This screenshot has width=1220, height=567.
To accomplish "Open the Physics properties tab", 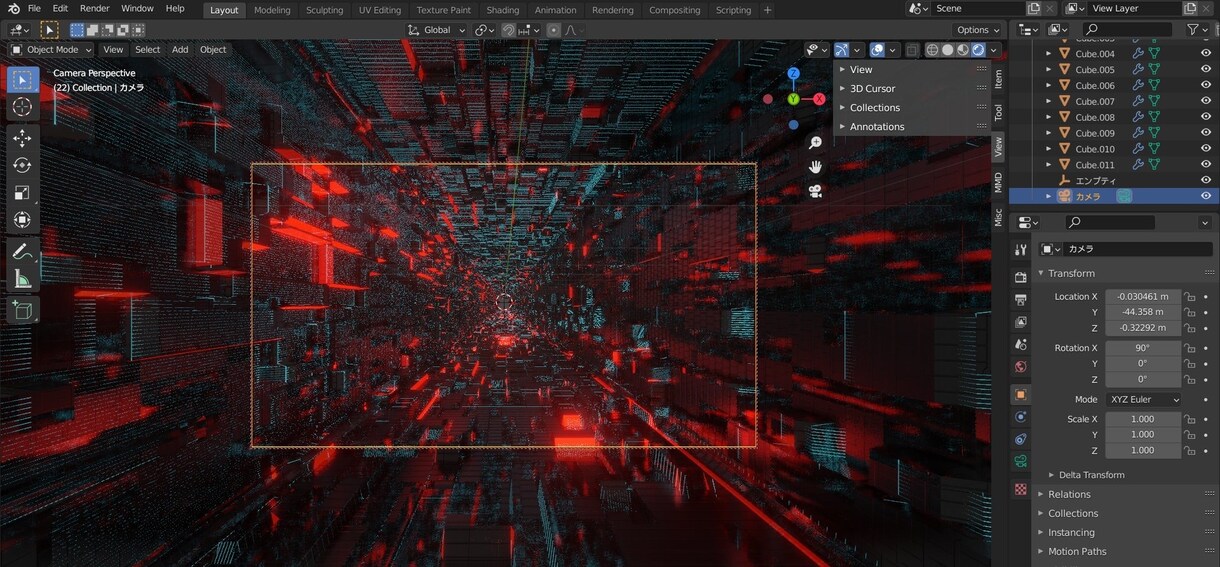I will click(x=1021, y=417).
